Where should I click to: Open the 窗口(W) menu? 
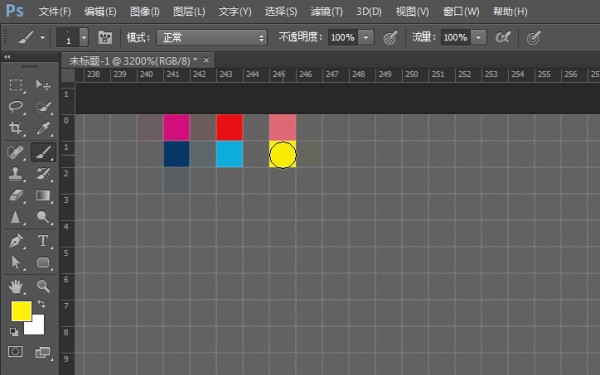coord(461,11)
